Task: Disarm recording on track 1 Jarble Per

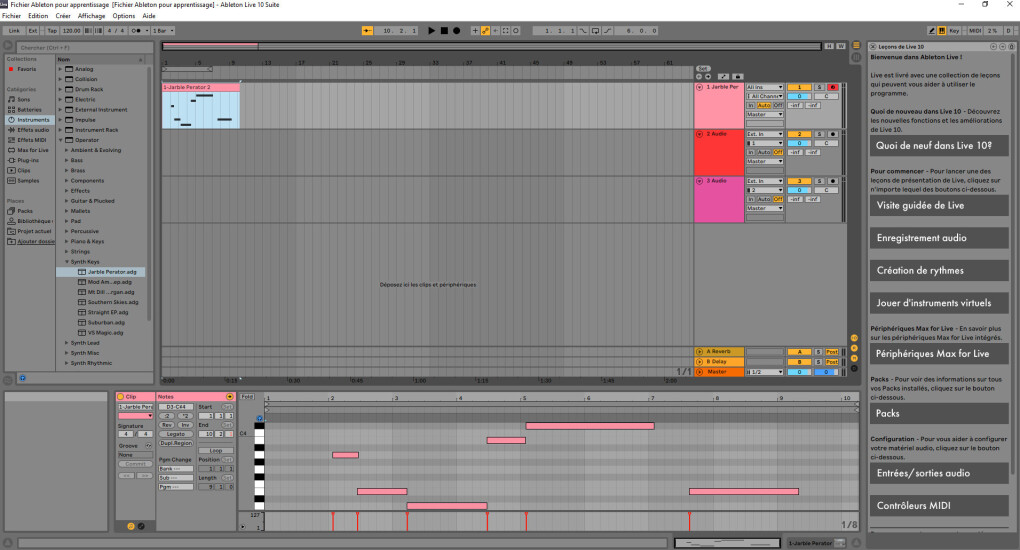Action: tap(832, 87)
